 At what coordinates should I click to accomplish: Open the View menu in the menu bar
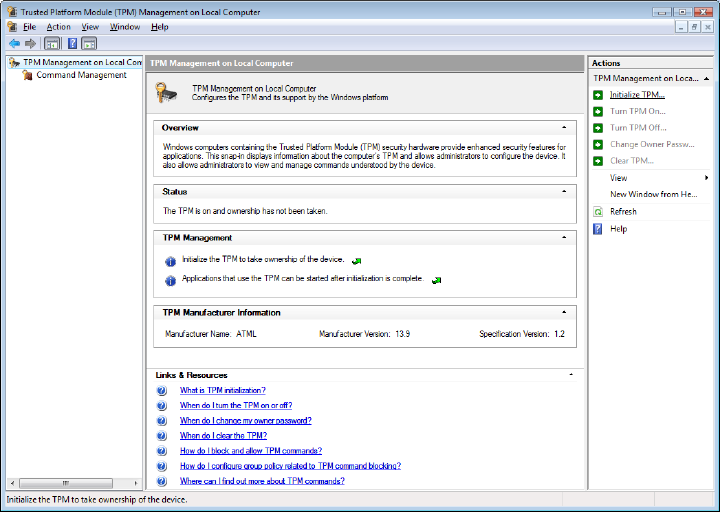[90, 27]
